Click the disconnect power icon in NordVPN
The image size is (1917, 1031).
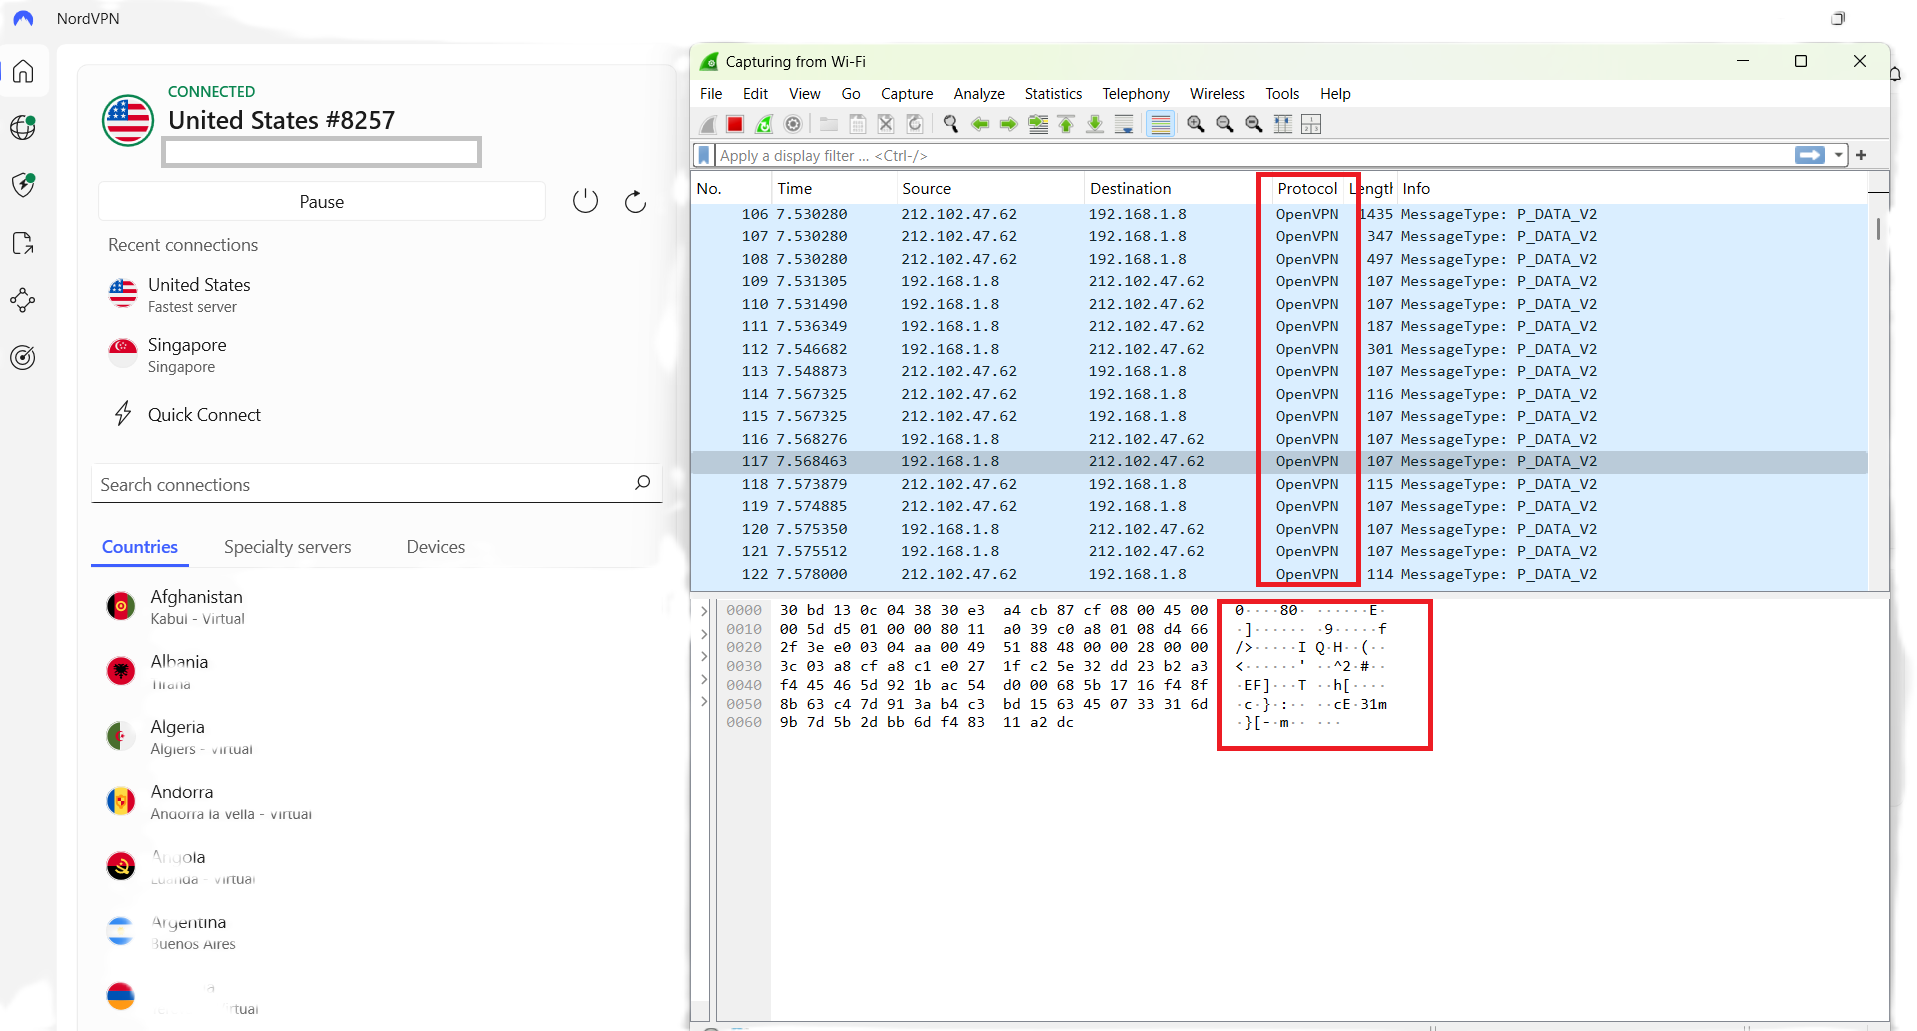coord(585,201)
